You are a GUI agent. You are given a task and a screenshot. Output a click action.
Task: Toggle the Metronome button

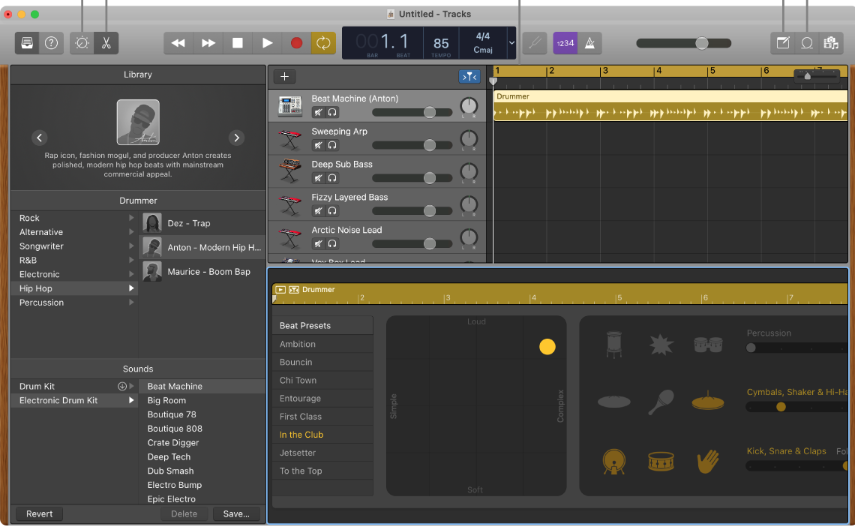[590, 43]
